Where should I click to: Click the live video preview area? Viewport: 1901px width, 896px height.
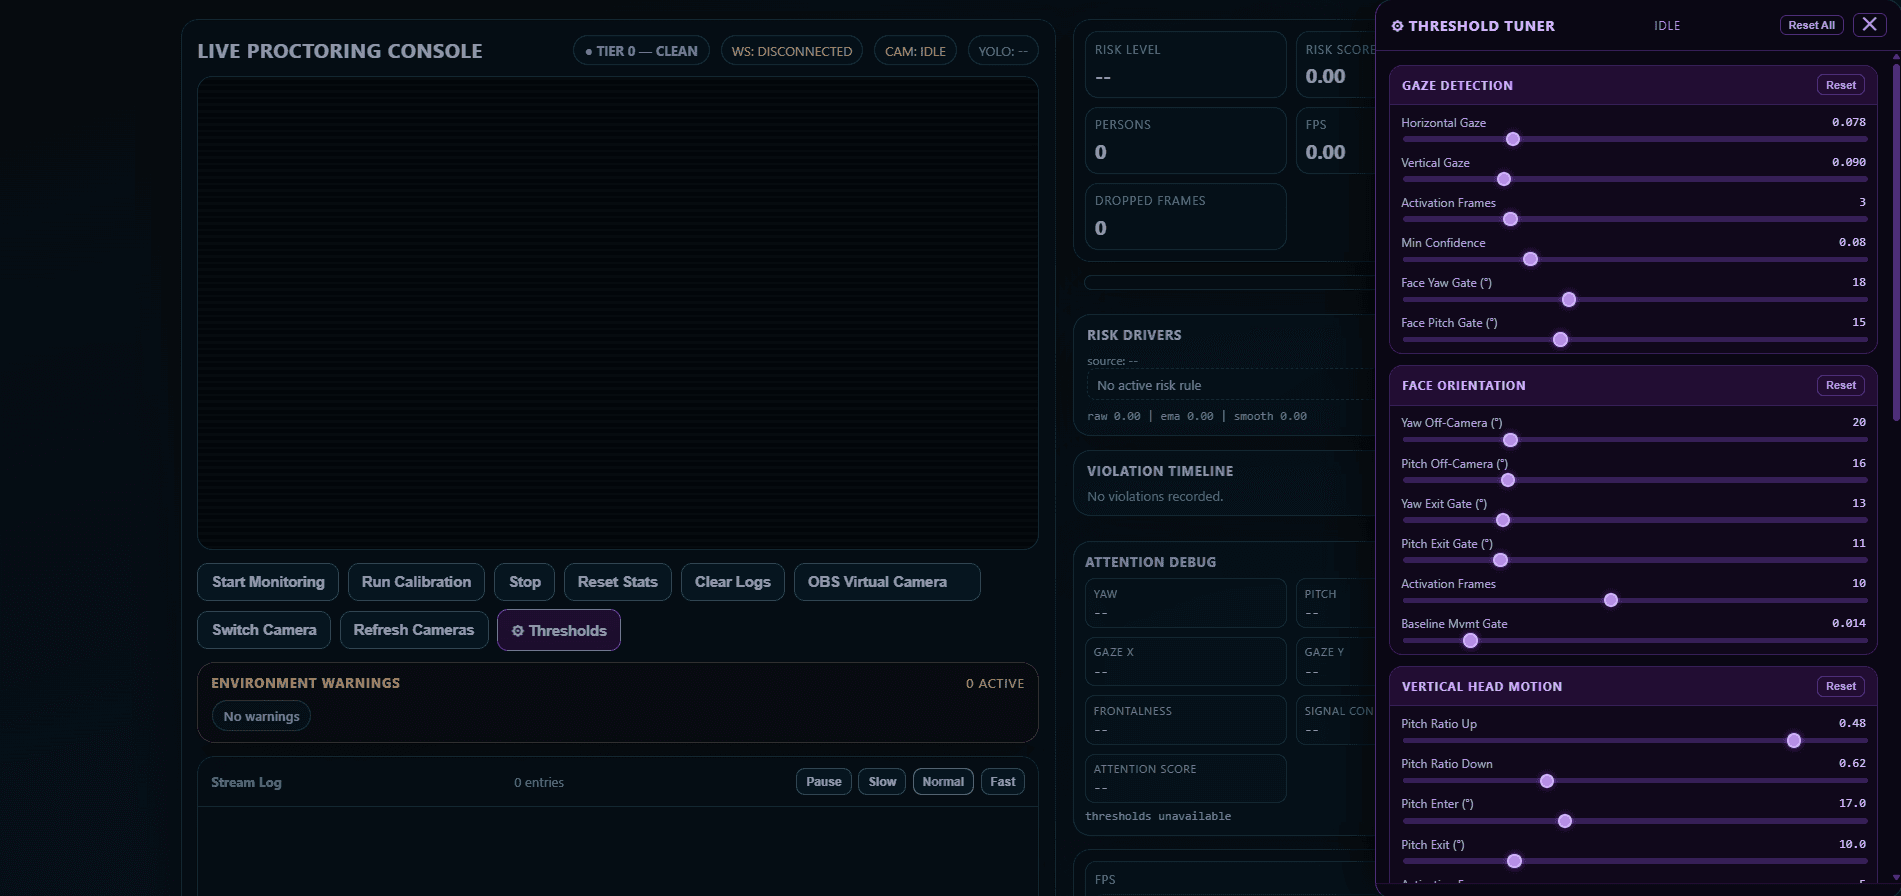click(x=618, y=313)
